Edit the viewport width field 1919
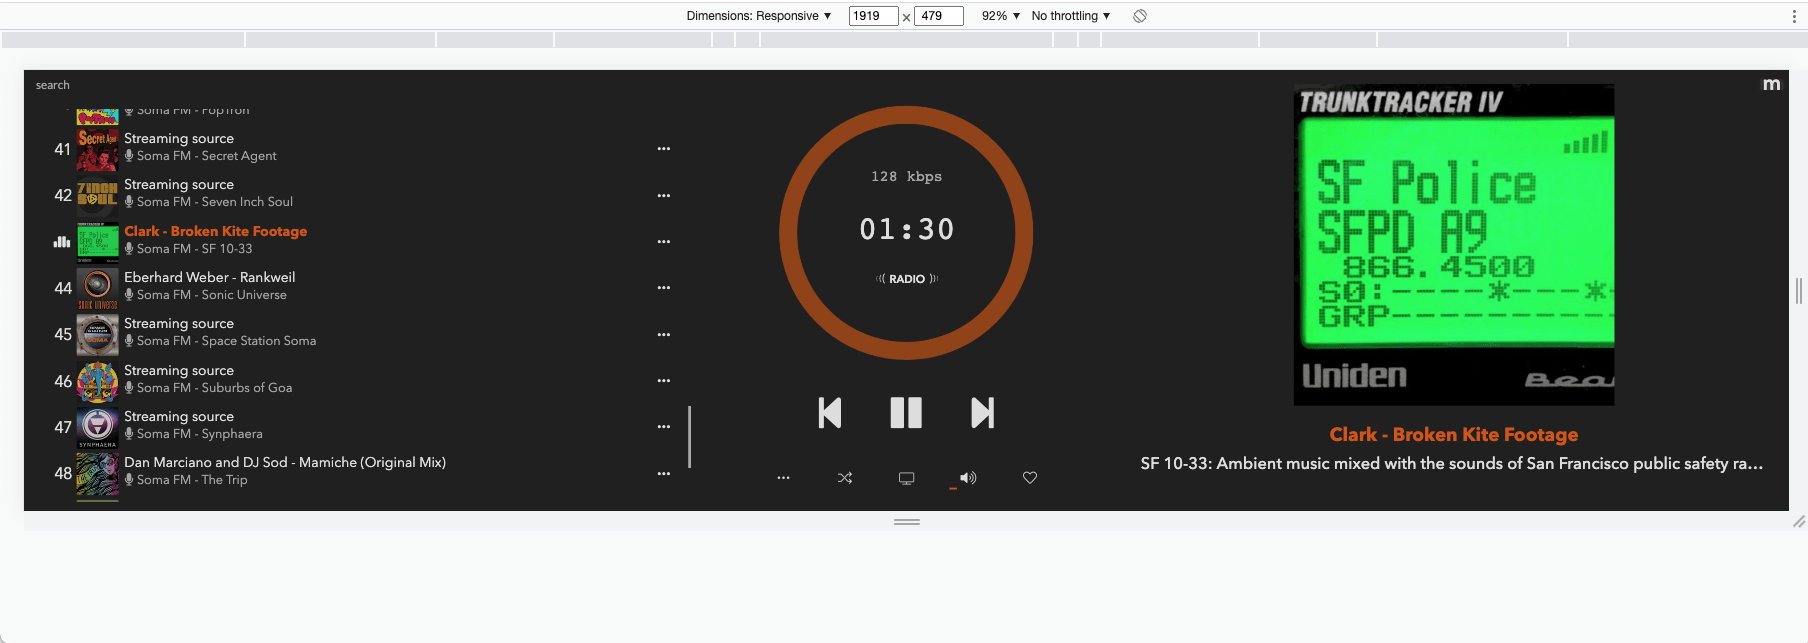The image size is (1808, 643). (x=873, y=16)
